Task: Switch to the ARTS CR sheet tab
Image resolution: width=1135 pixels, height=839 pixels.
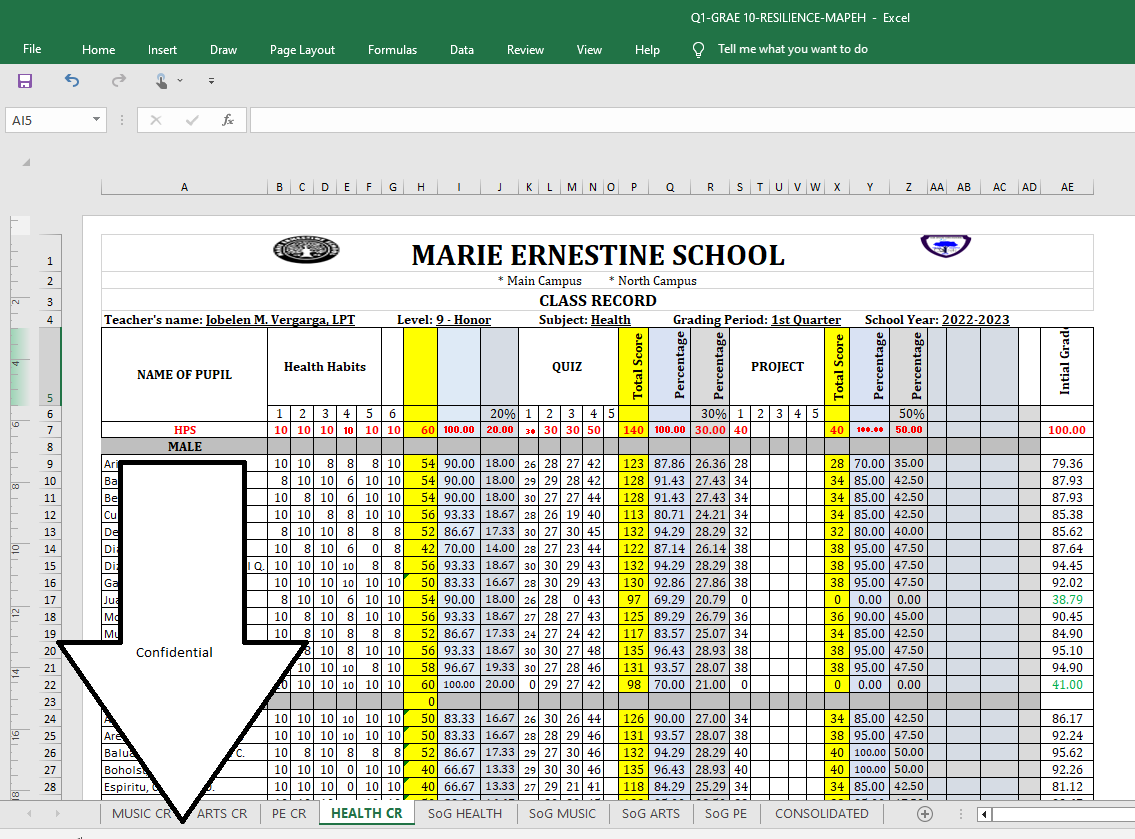Action: point(221,814)
